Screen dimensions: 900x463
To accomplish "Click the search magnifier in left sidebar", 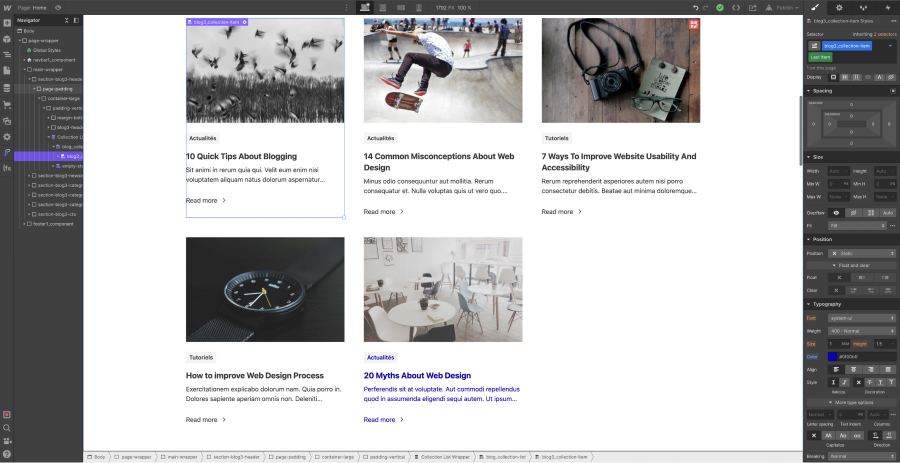I will pyautogui.click(x=7, y=427).
